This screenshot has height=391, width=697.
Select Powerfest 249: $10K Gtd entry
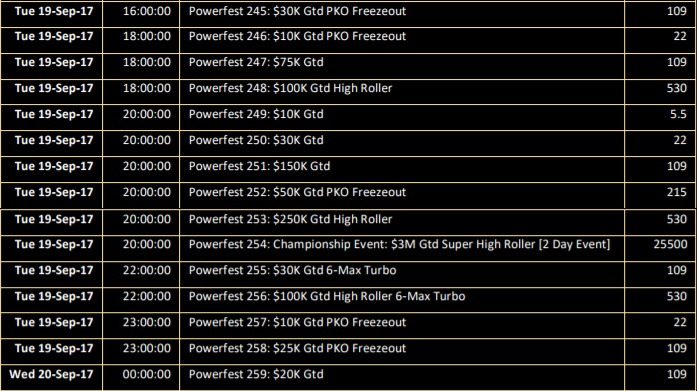[256, 114]
